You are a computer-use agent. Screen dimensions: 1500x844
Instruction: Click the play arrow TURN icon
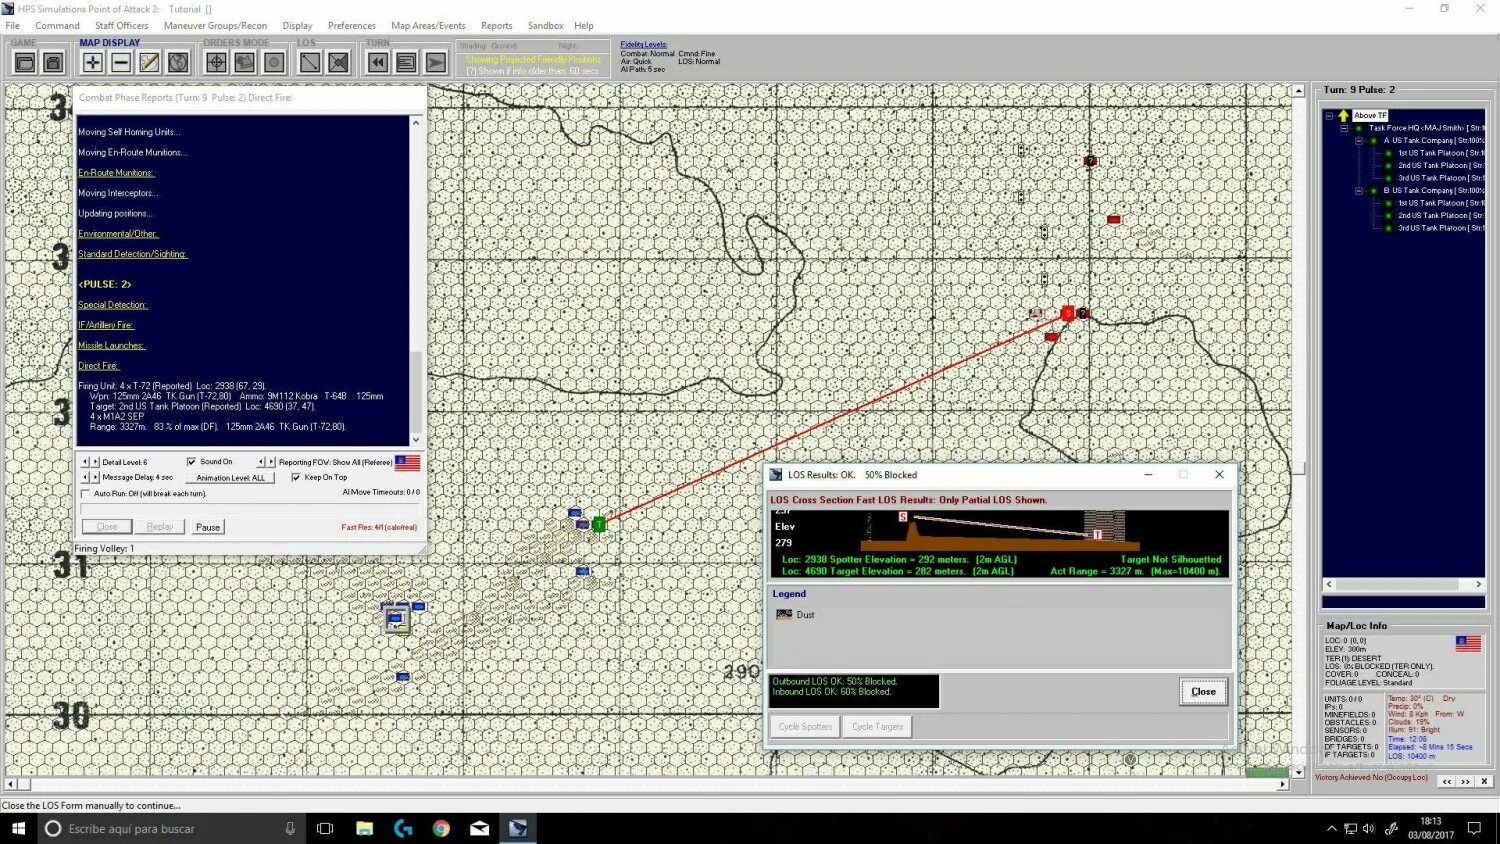tap(435, 63)
